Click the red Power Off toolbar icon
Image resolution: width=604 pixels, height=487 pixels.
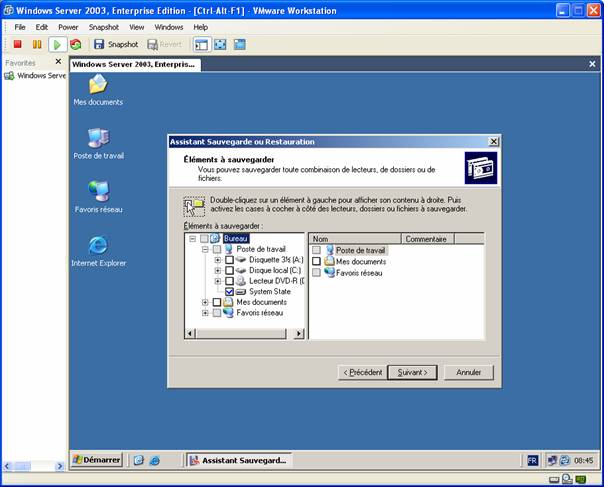pyautogui.click(x=17, y=44)
